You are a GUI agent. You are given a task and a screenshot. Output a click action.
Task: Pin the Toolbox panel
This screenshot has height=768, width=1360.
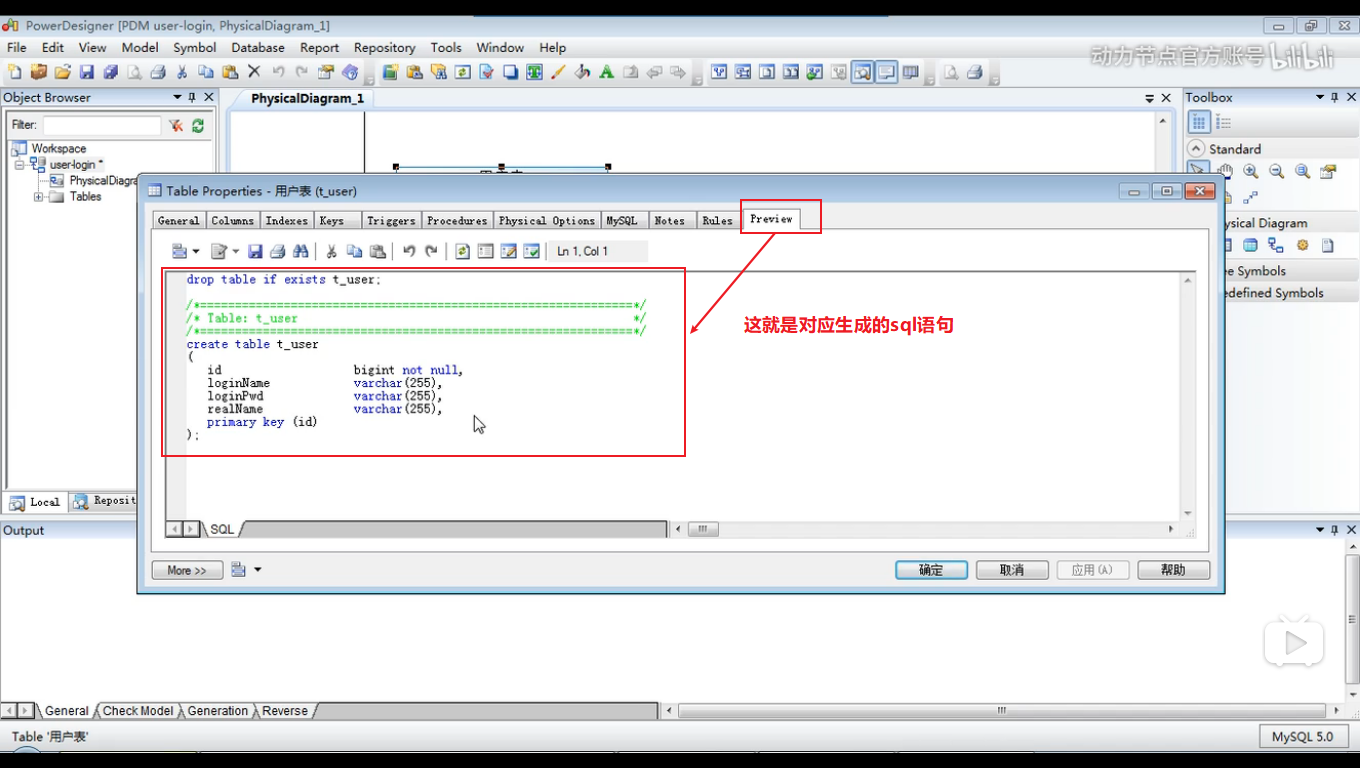[1335, 97]
